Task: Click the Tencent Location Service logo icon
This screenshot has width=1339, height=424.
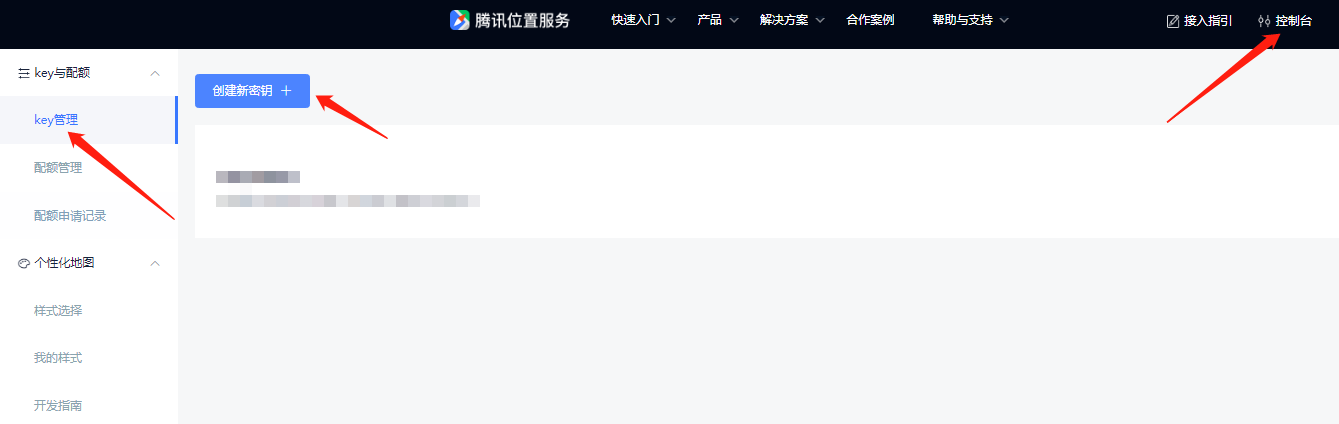Action: [459, 20]
